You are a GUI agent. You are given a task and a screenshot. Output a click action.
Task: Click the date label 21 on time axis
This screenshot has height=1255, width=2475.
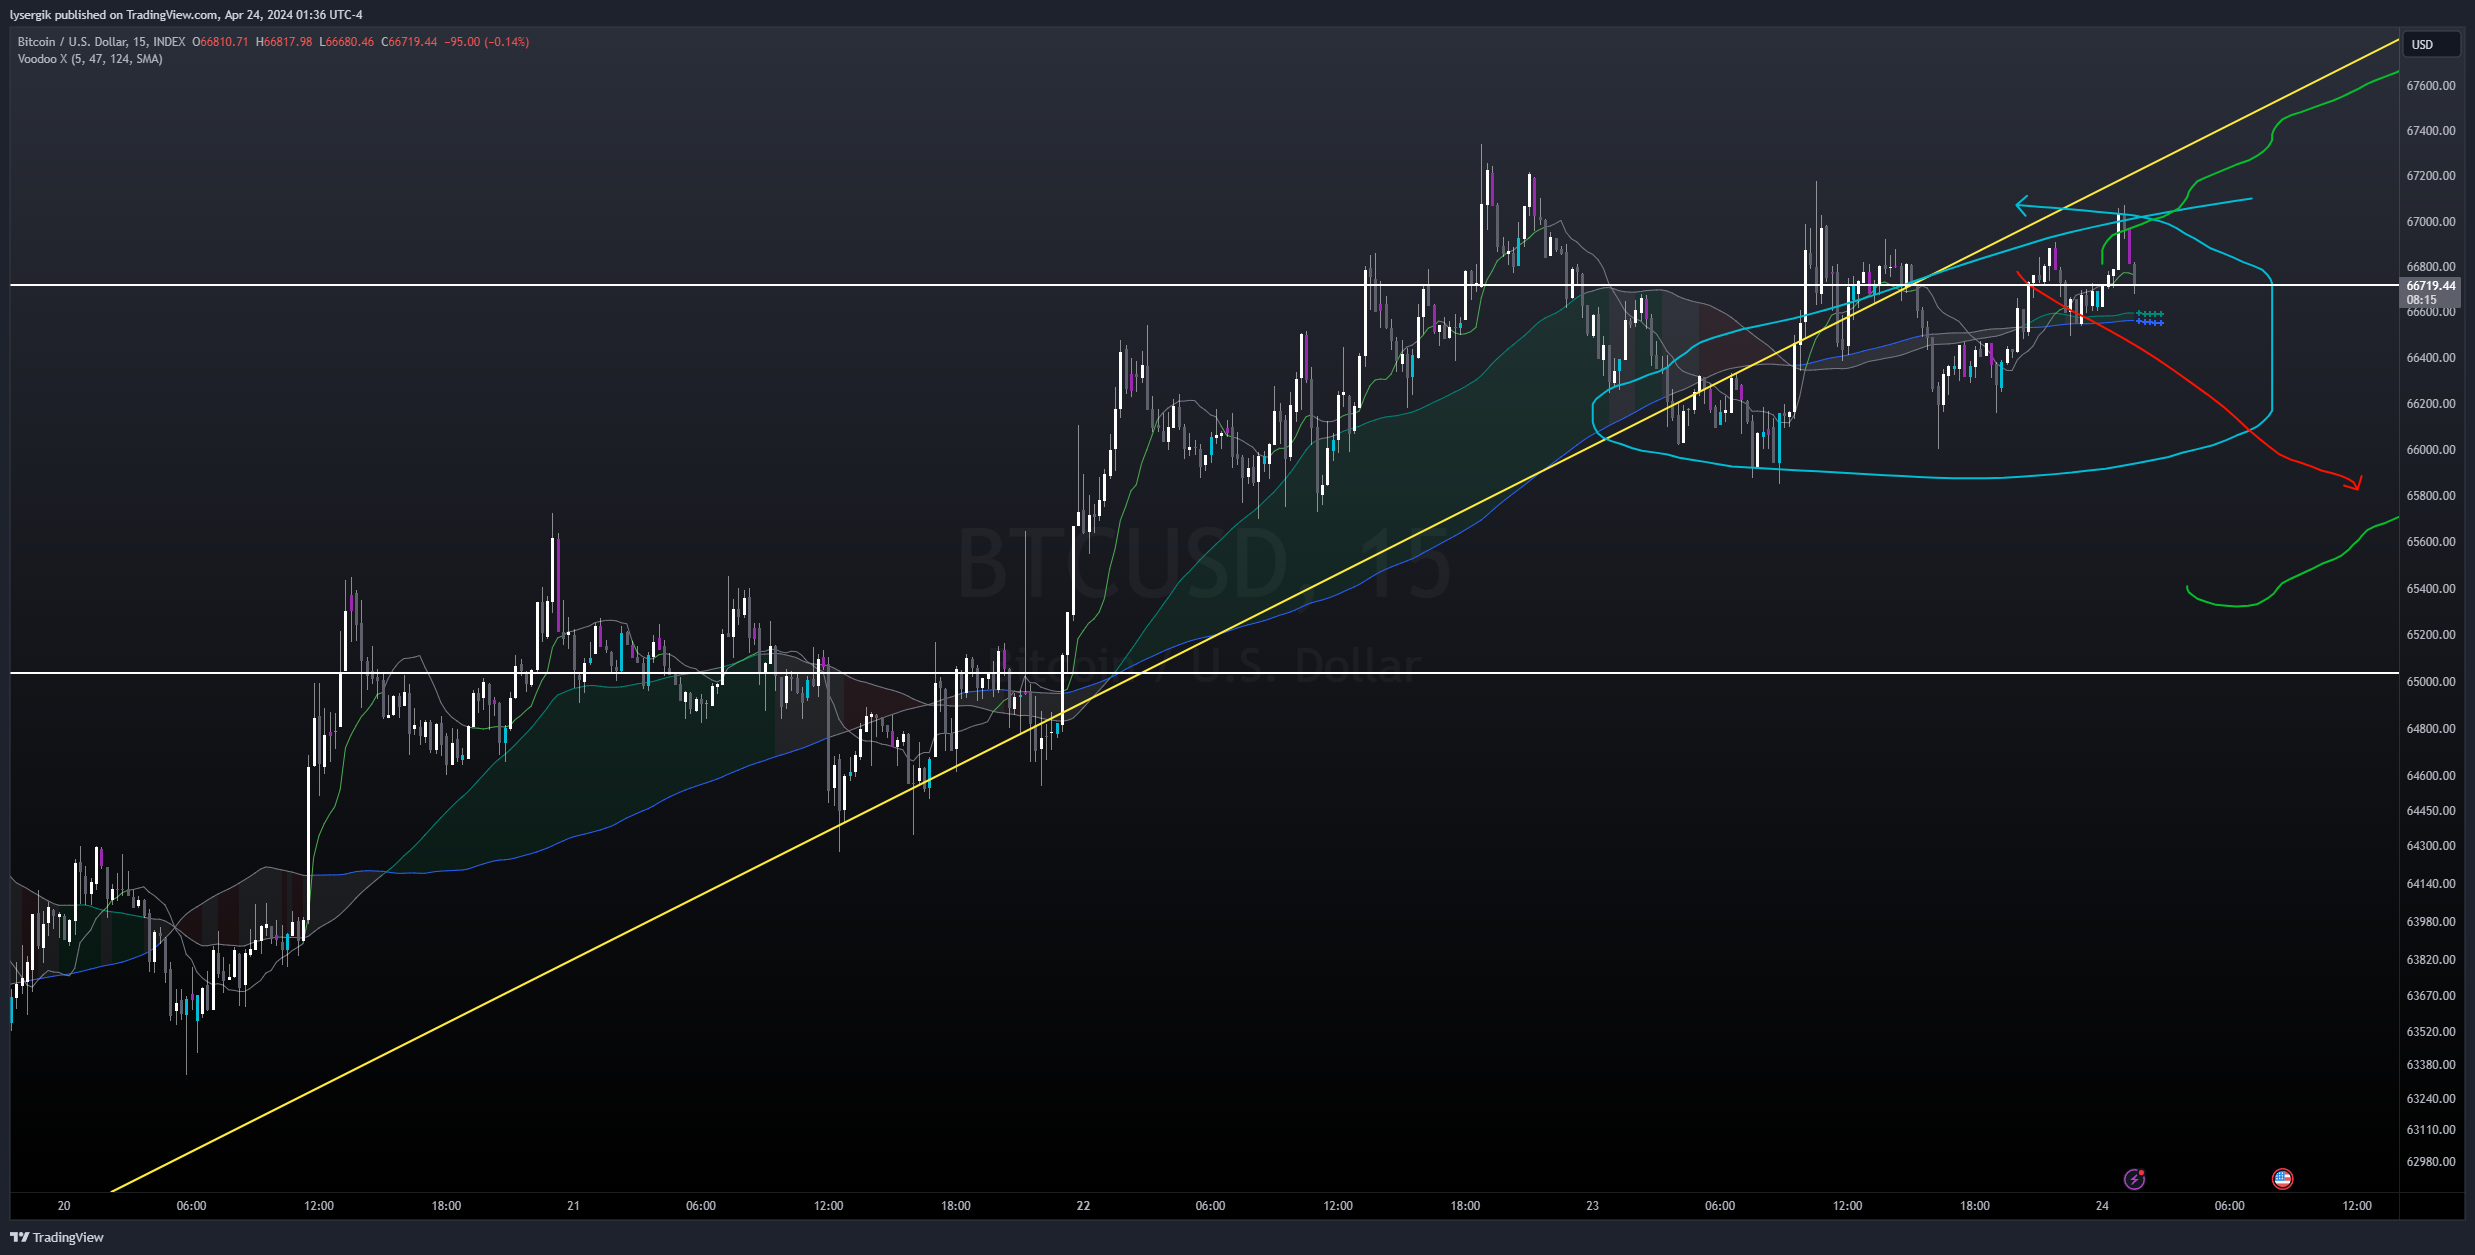(573, 1206)
